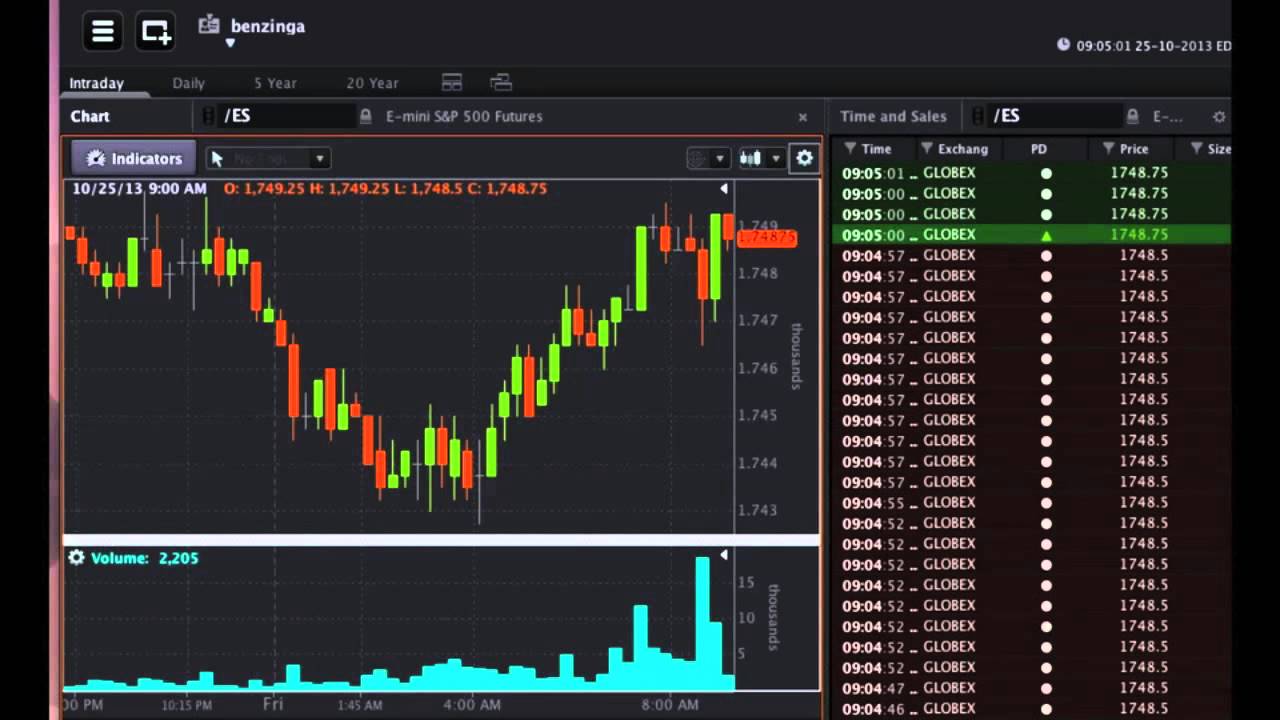The width and height of the screenshot is (1280, 720).
Task: Click the benzinga workspace icon
Action: tap(208, 25)
